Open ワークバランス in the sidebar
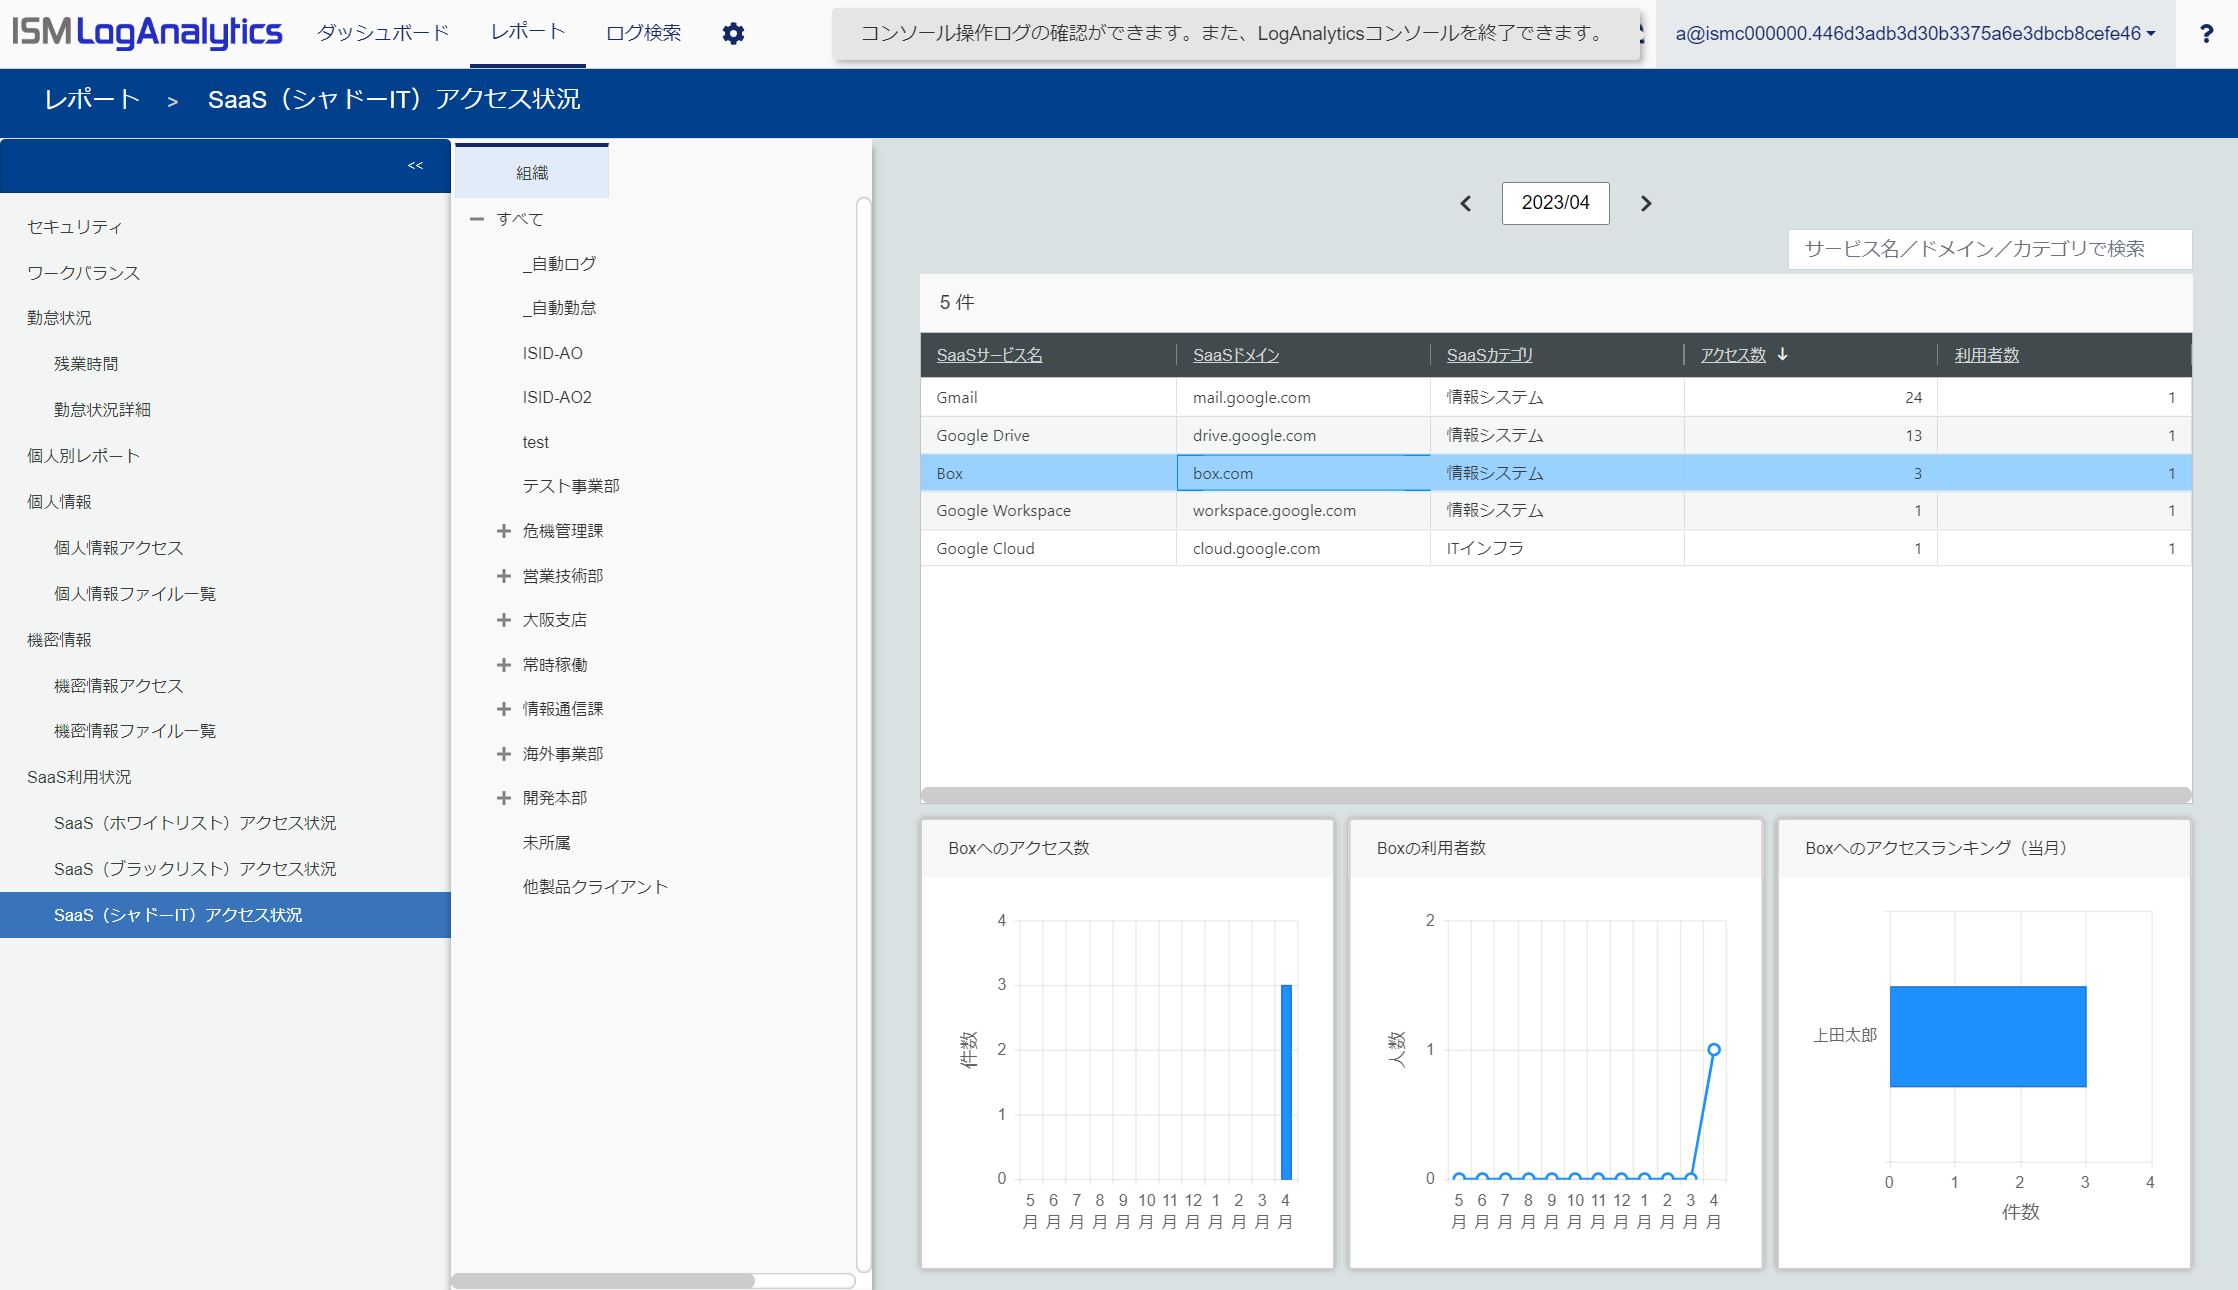Image resolution: width=2238 pixels, height=1290 pixels. pos(83,273)
